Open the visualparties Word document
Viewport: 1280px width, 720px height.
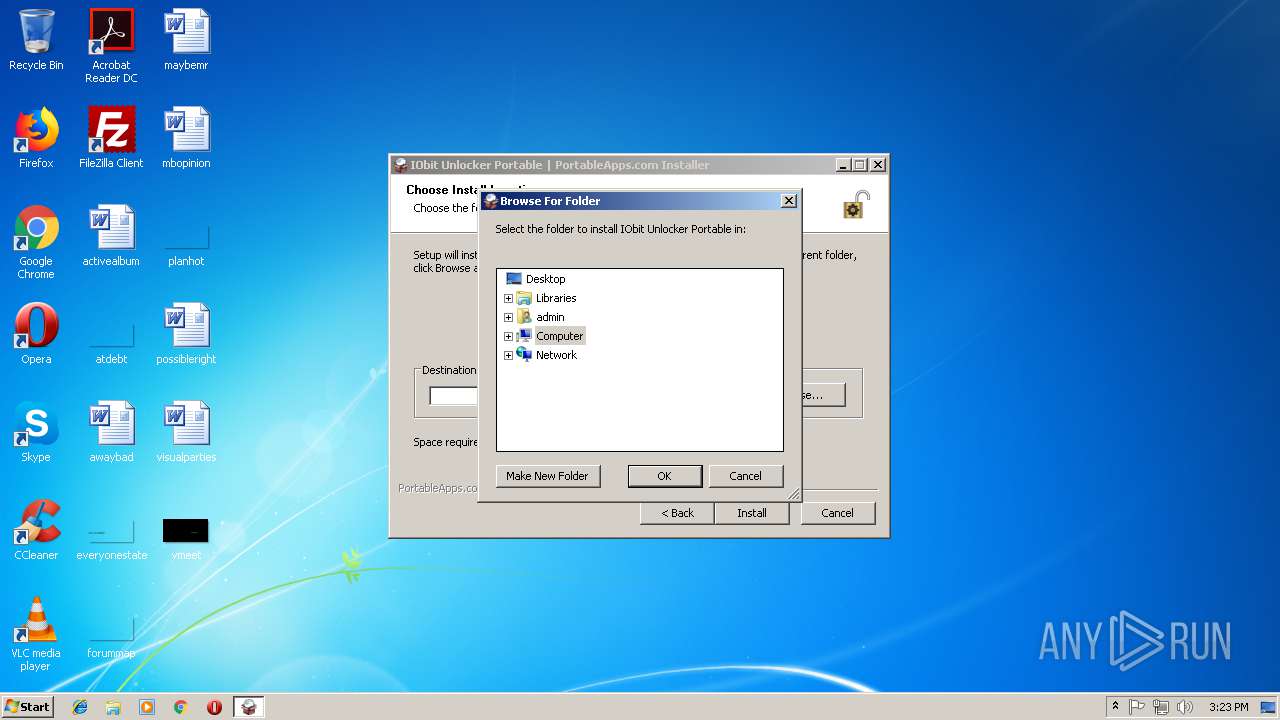click(186, 432)
